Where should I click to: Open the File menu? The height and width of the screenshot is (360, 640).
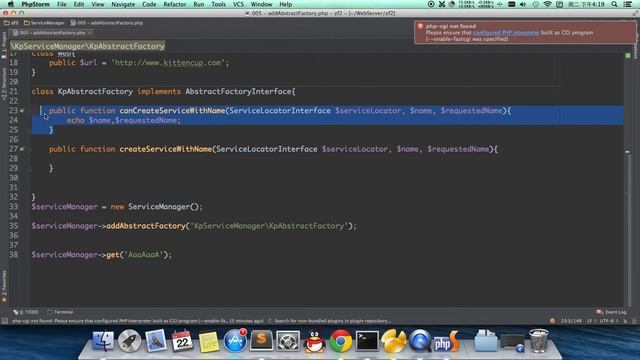62,4
